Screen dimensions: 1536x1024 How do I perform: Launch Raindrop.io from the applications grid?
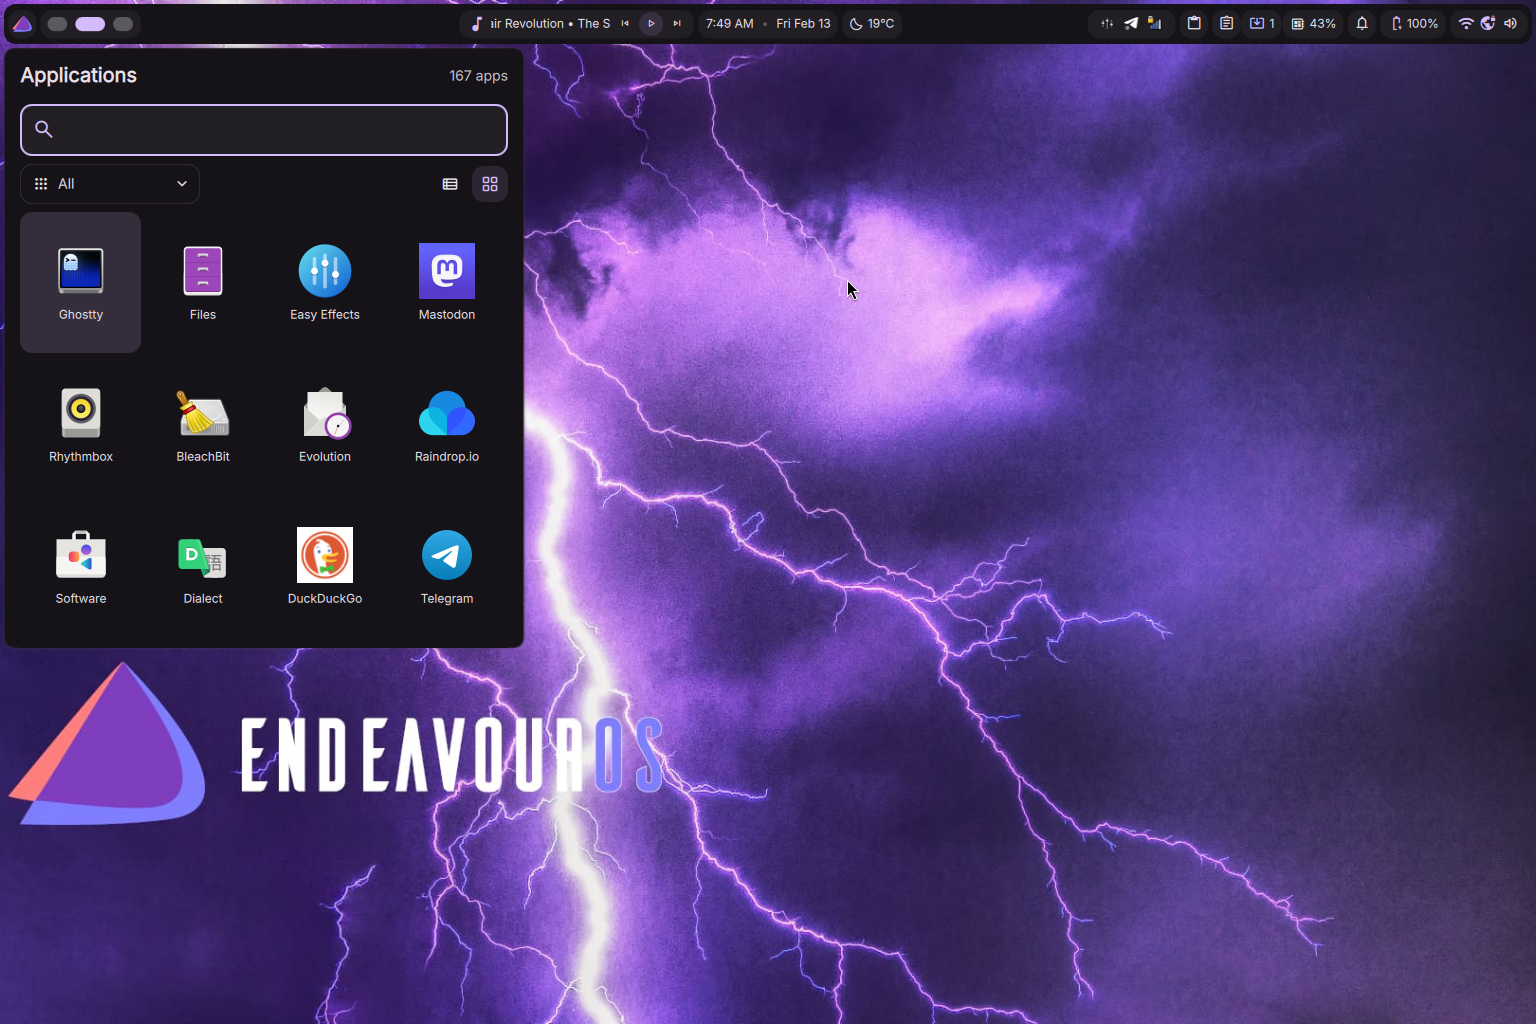click(447, 424)
